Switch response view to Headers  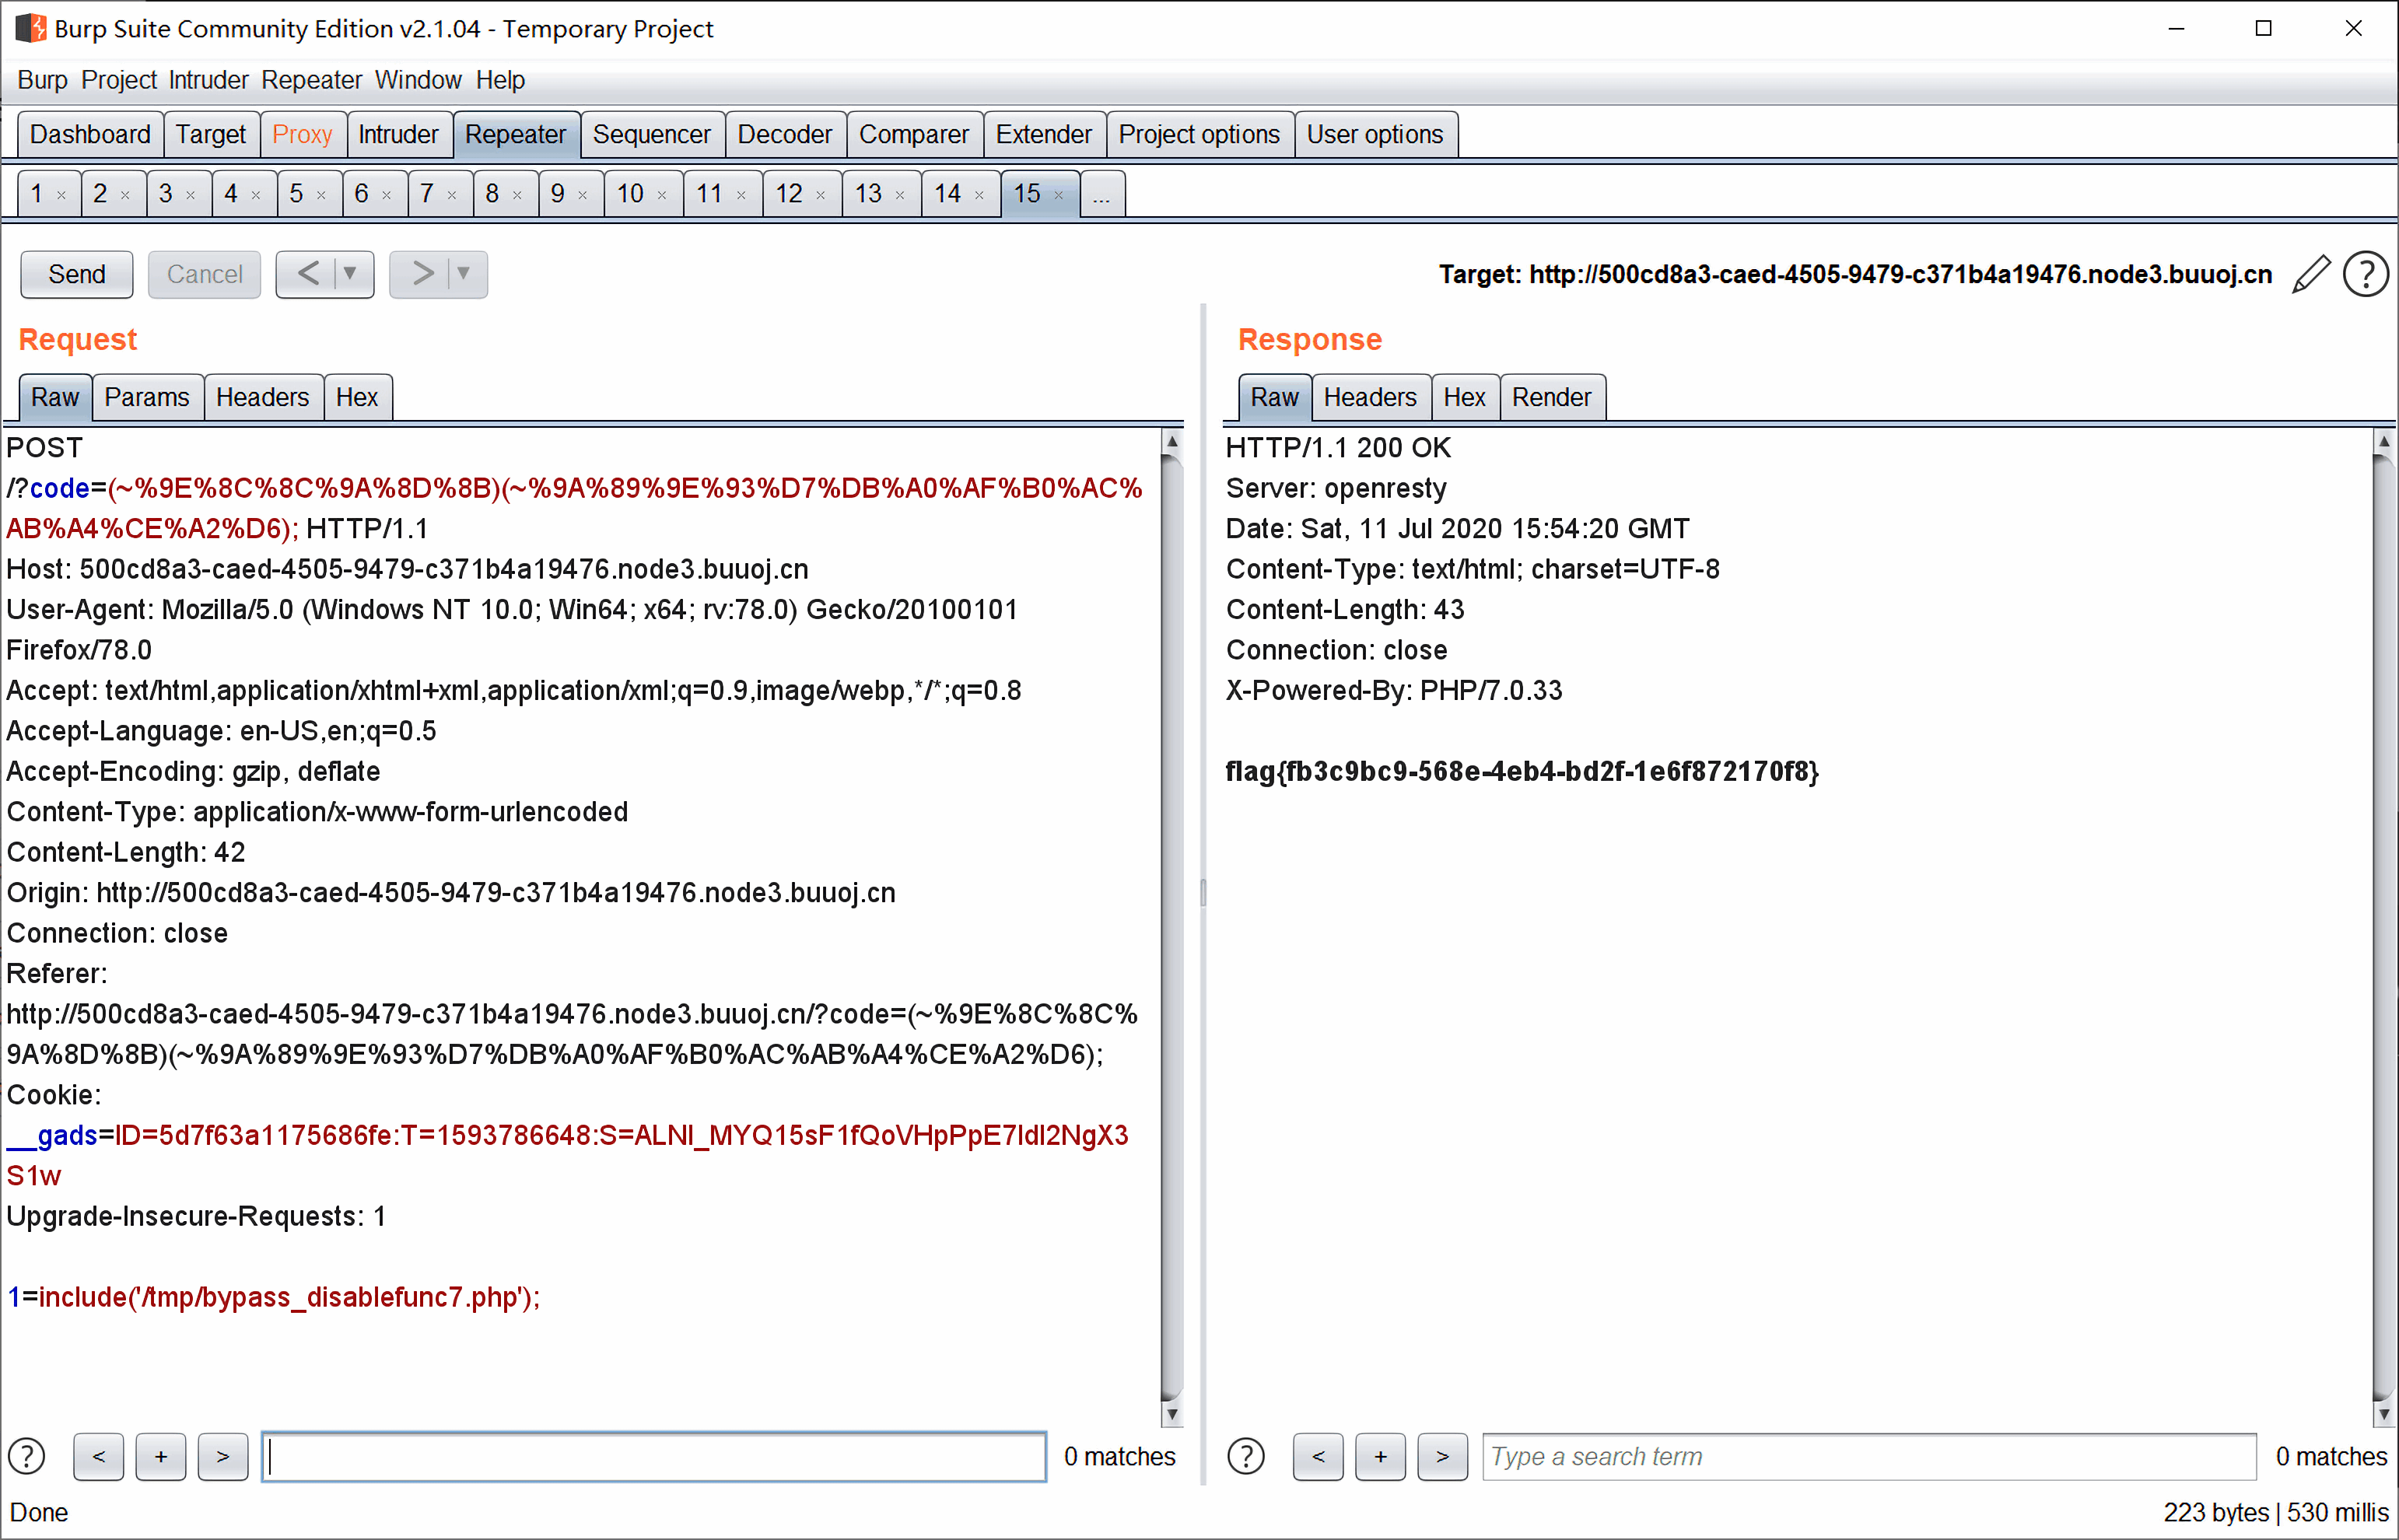[x=1370, y=397]
